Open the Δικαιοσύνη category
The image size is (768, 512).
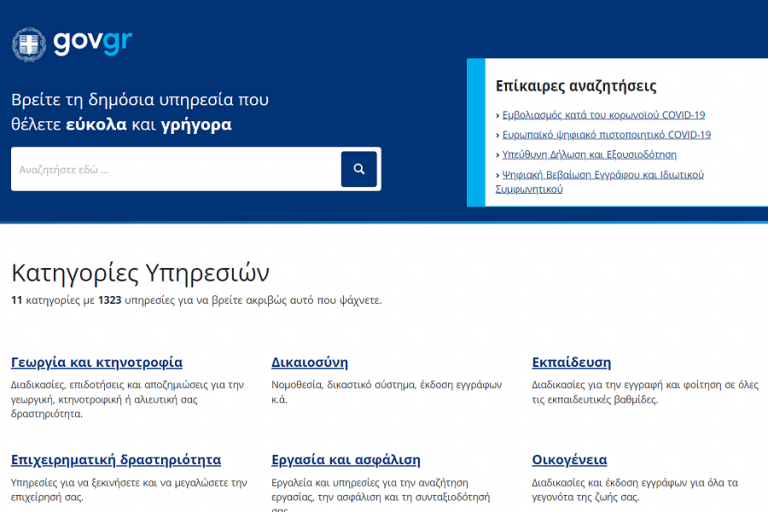310,363
